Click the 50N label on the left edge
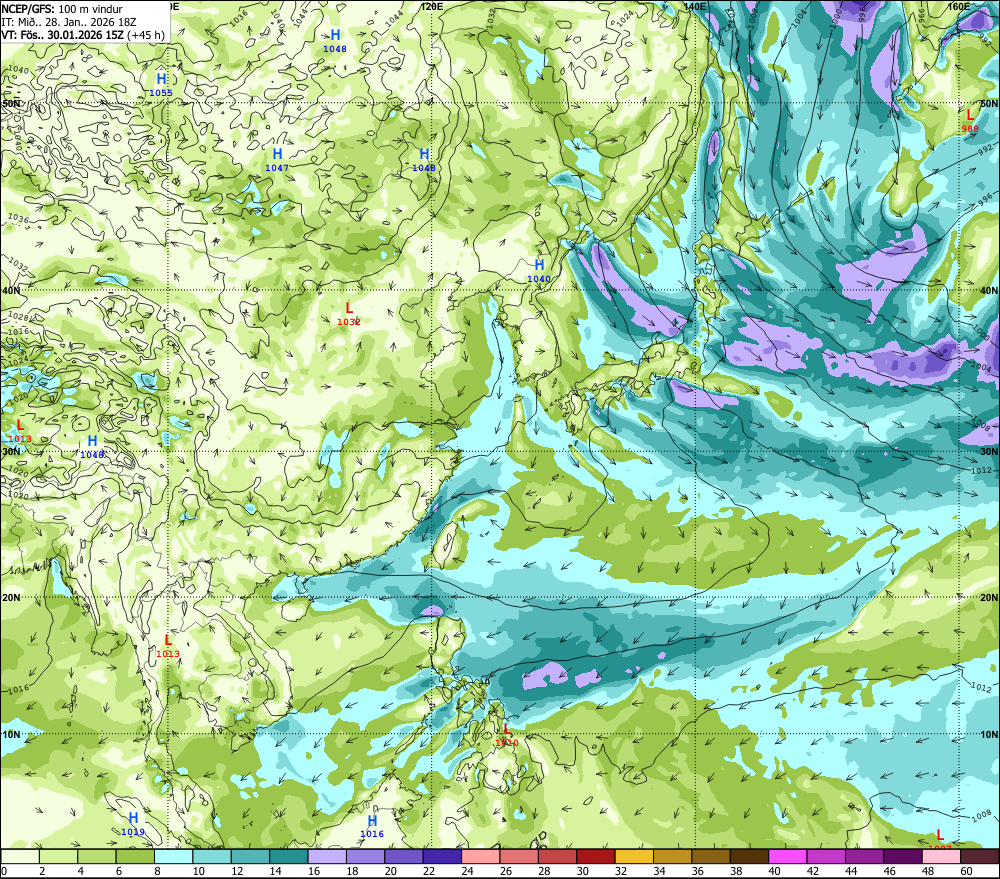Image resolution: width=1000 pixels, height=879 pixels. pyautogui.click(x=11, y=103)
